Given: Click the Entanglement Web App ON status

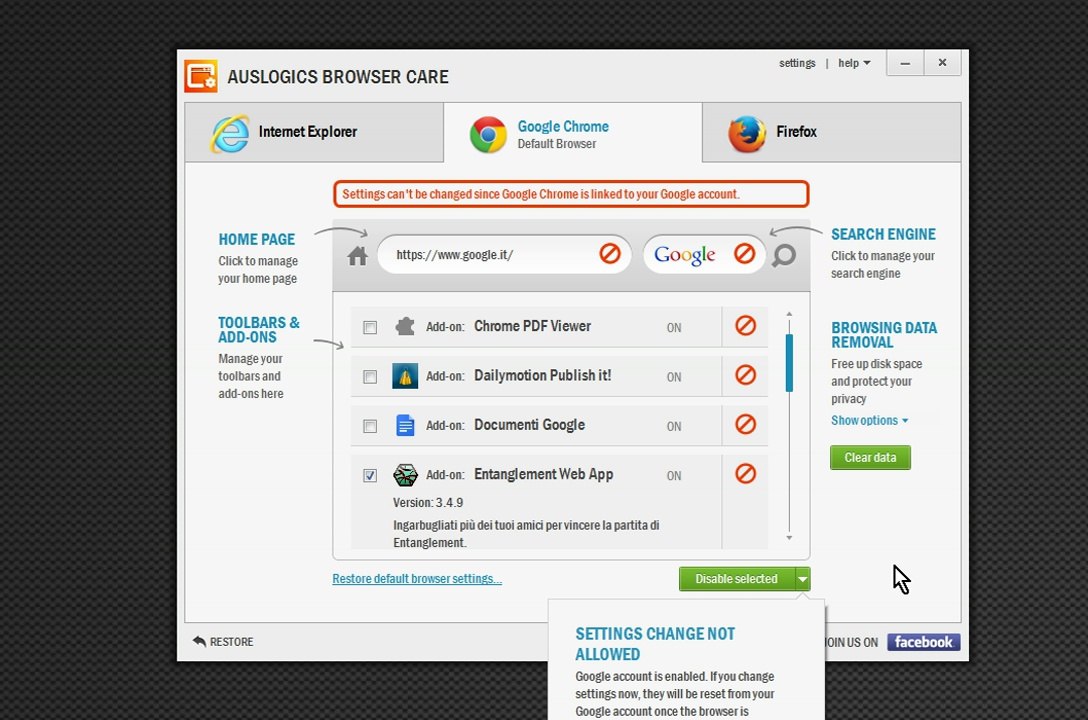Looking at the screenshot, I should click(x=674, y=475).
